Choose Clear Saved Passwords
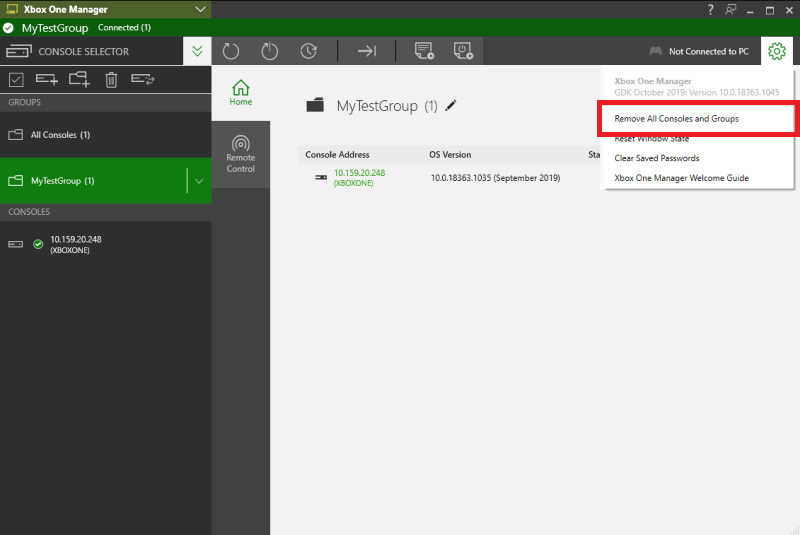 tap(657, 158)
